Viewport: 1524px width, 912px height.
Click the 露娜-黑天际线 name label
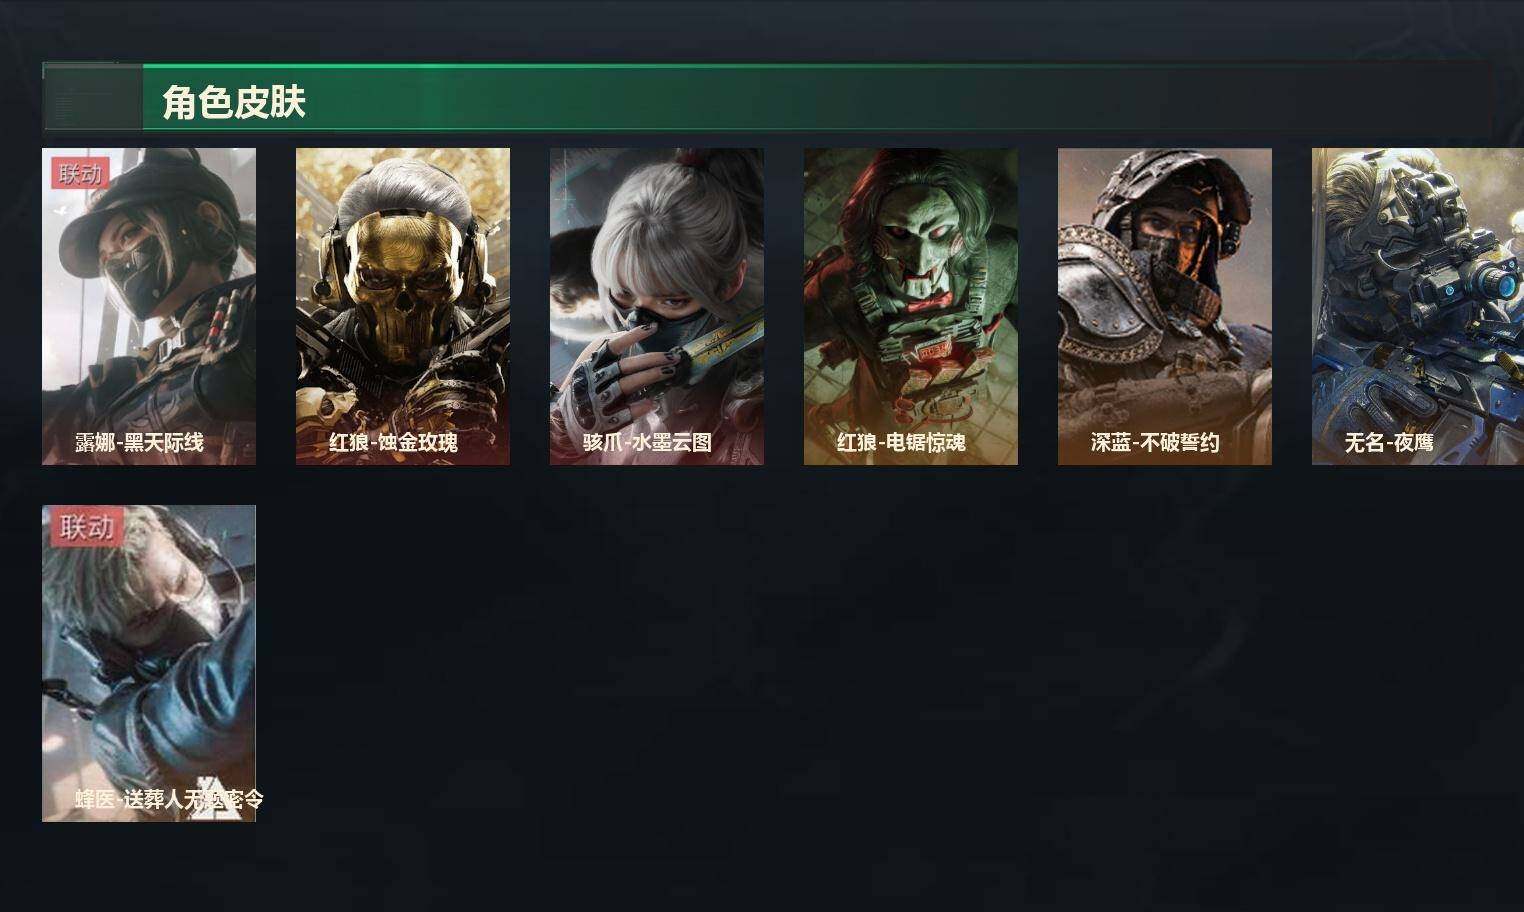pos(139,442)
